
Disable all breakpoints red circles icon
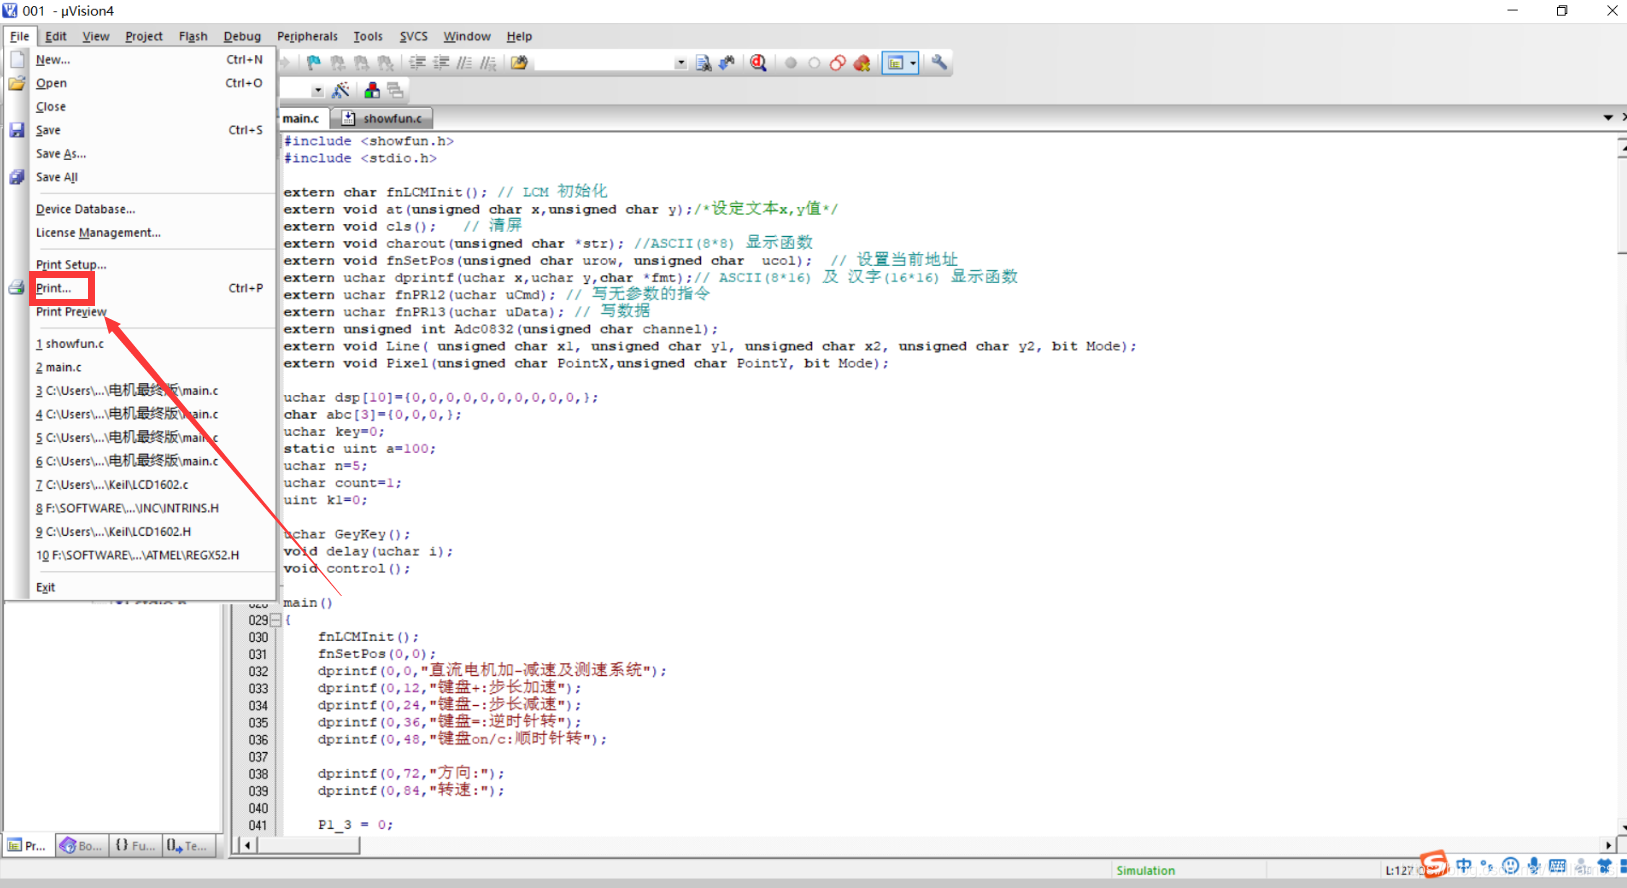(838, 63)
